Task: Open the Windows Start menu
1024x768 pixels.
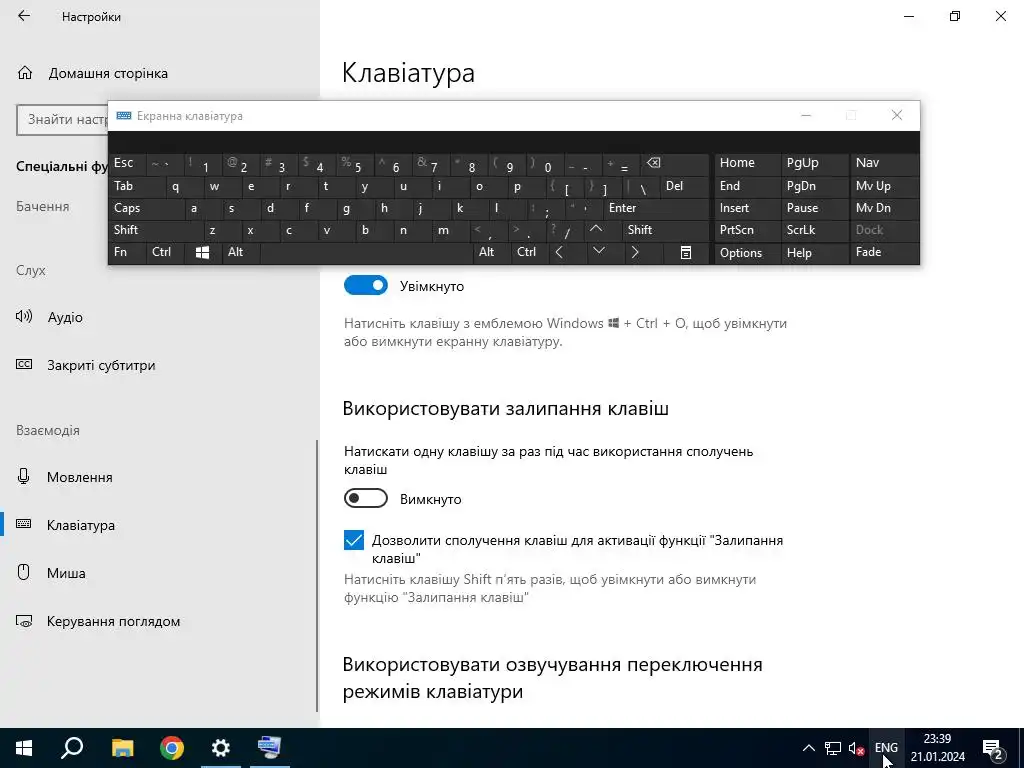Action: click(x=24, y=748)
